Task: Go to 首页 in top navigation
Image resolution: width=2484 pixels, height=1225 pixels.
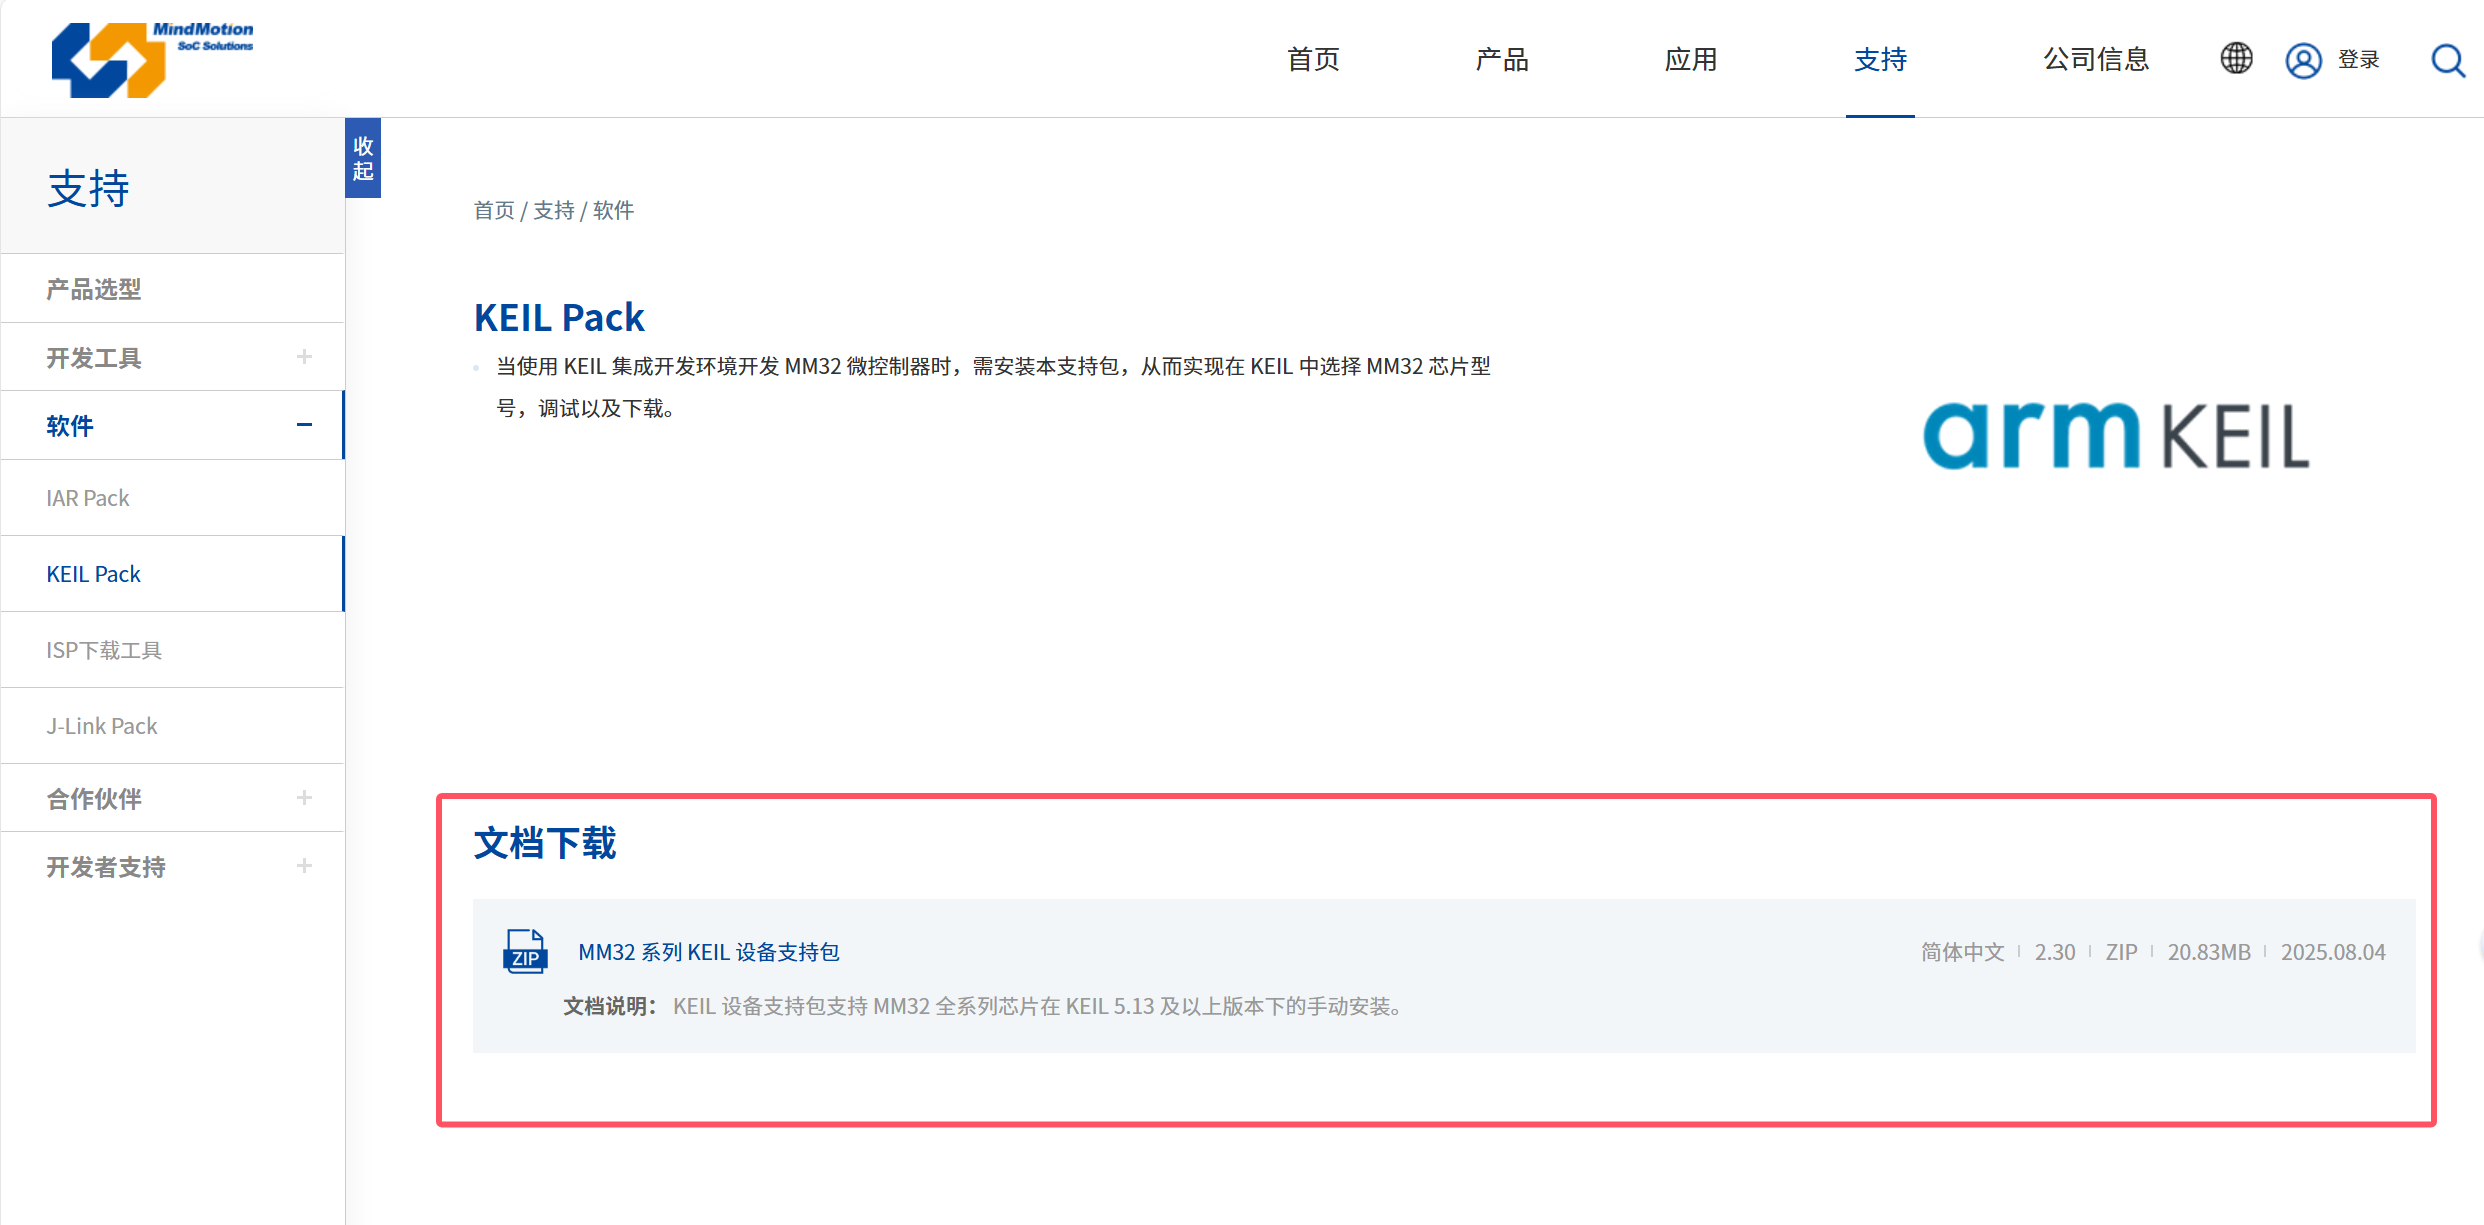Action: point(1312,60)
